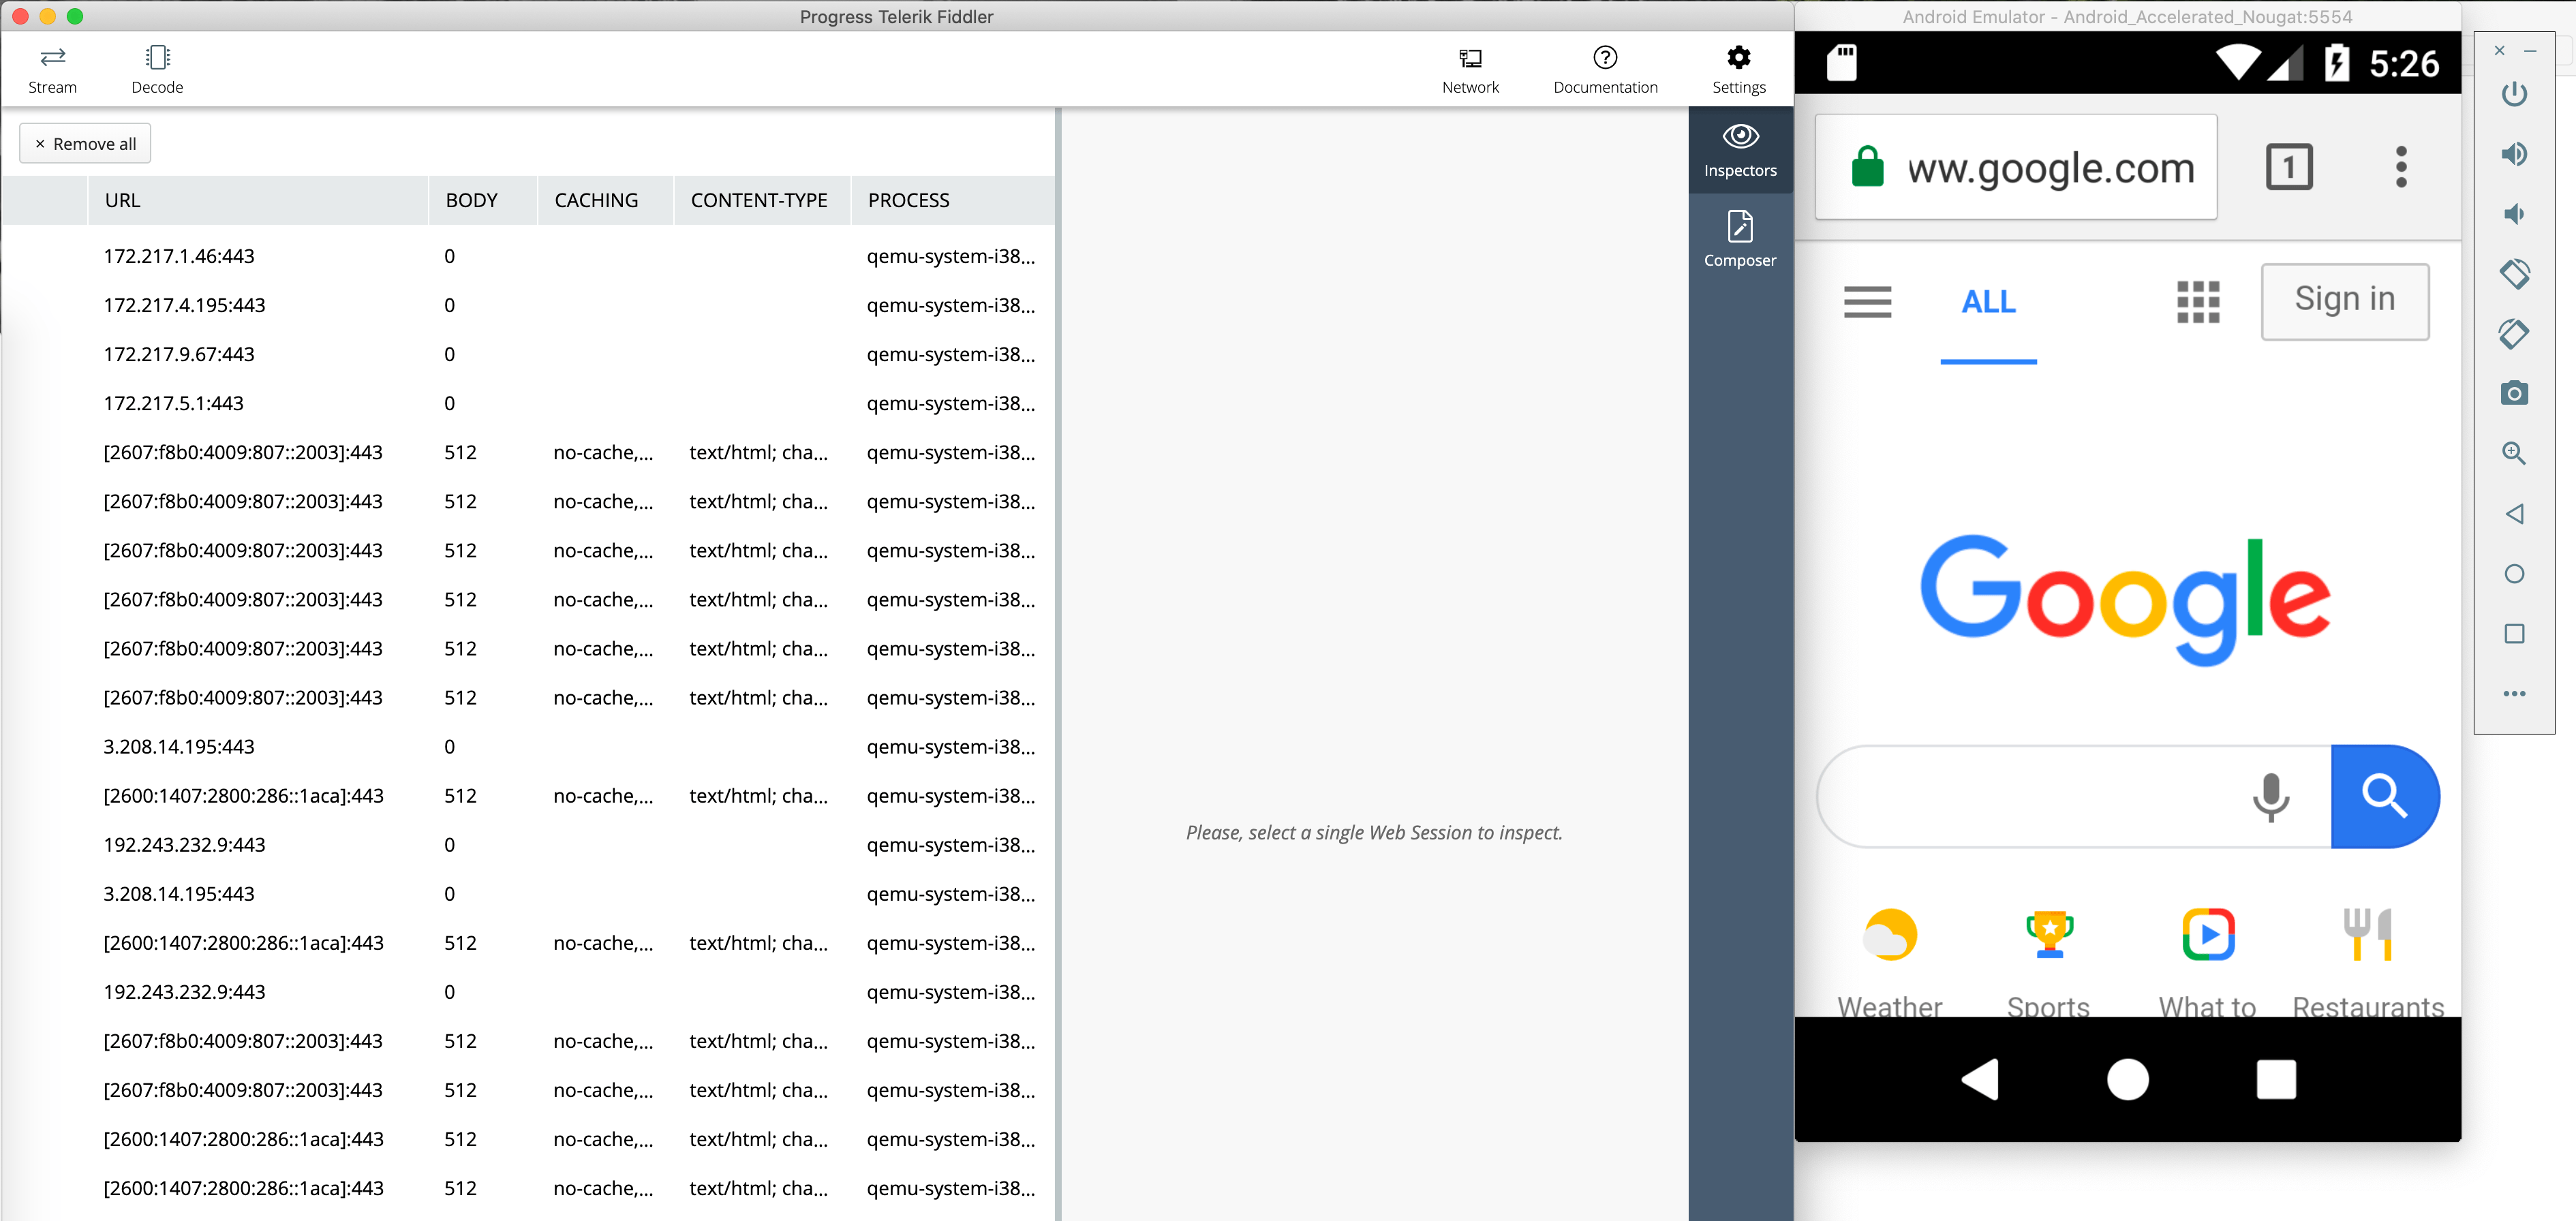Open the What to watch shortcut
The height and width of the screenshot is (1221, 2576).
click(2207, 962)
